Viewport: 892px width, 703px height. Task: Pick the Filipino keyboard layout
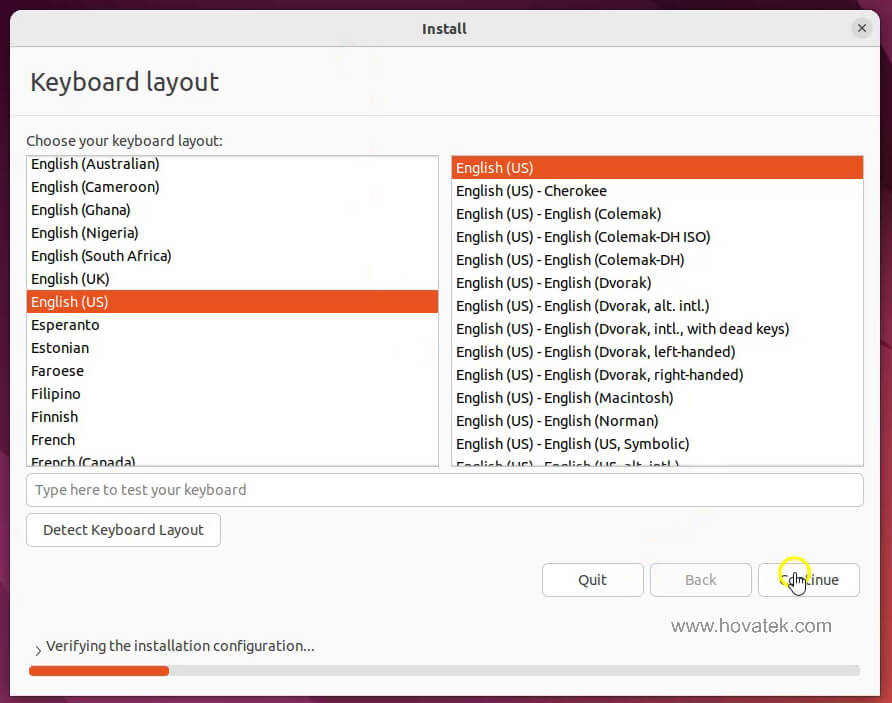(55, 393)
